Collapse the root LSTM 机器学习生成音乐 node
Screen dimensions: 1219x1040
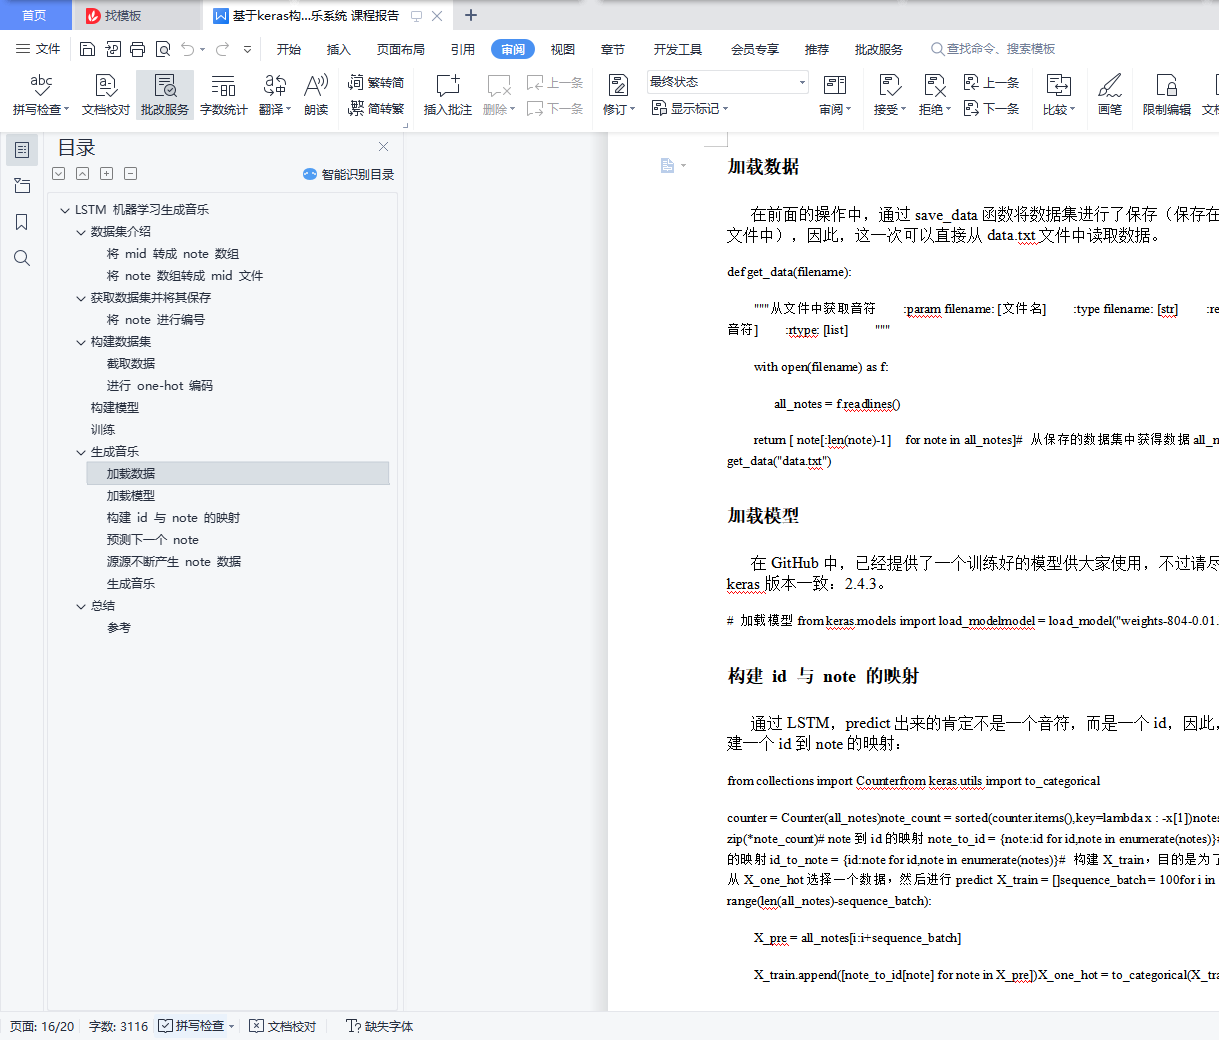(65, 210)
